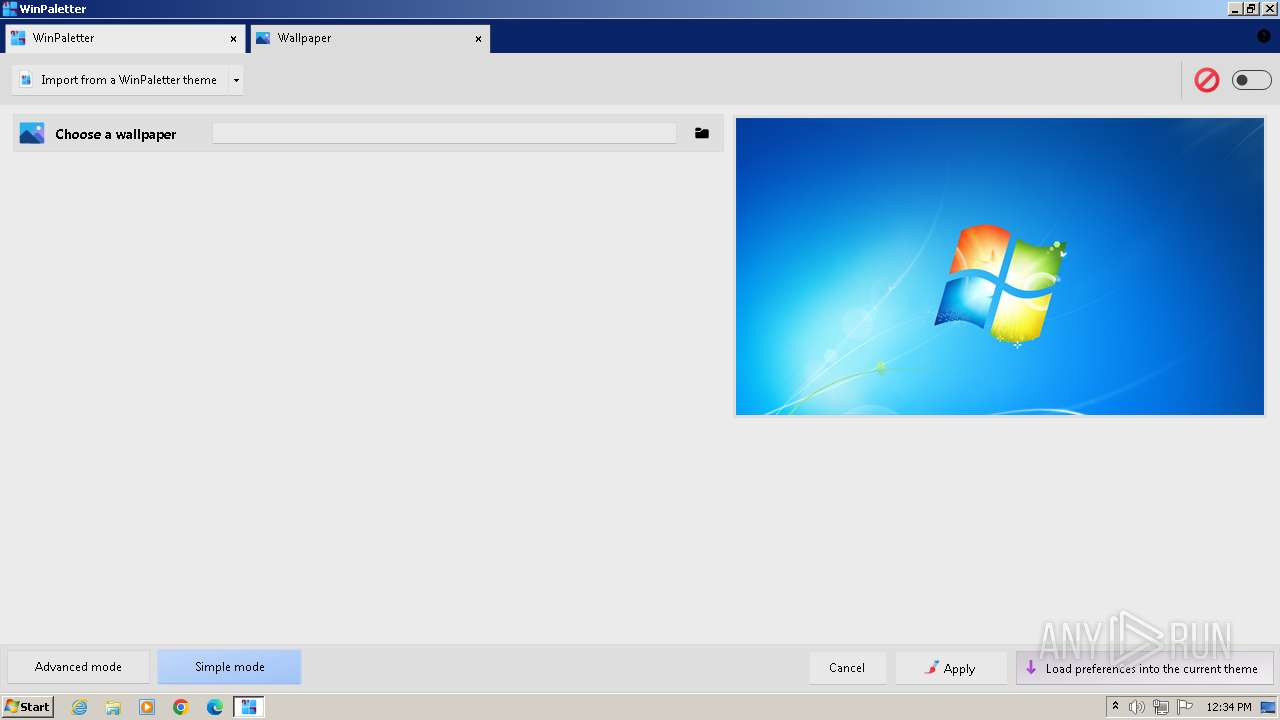This screenshot has height=720, width=1280.
Task: Click the Show desktop tray icon
Action: coord(1268,707)
